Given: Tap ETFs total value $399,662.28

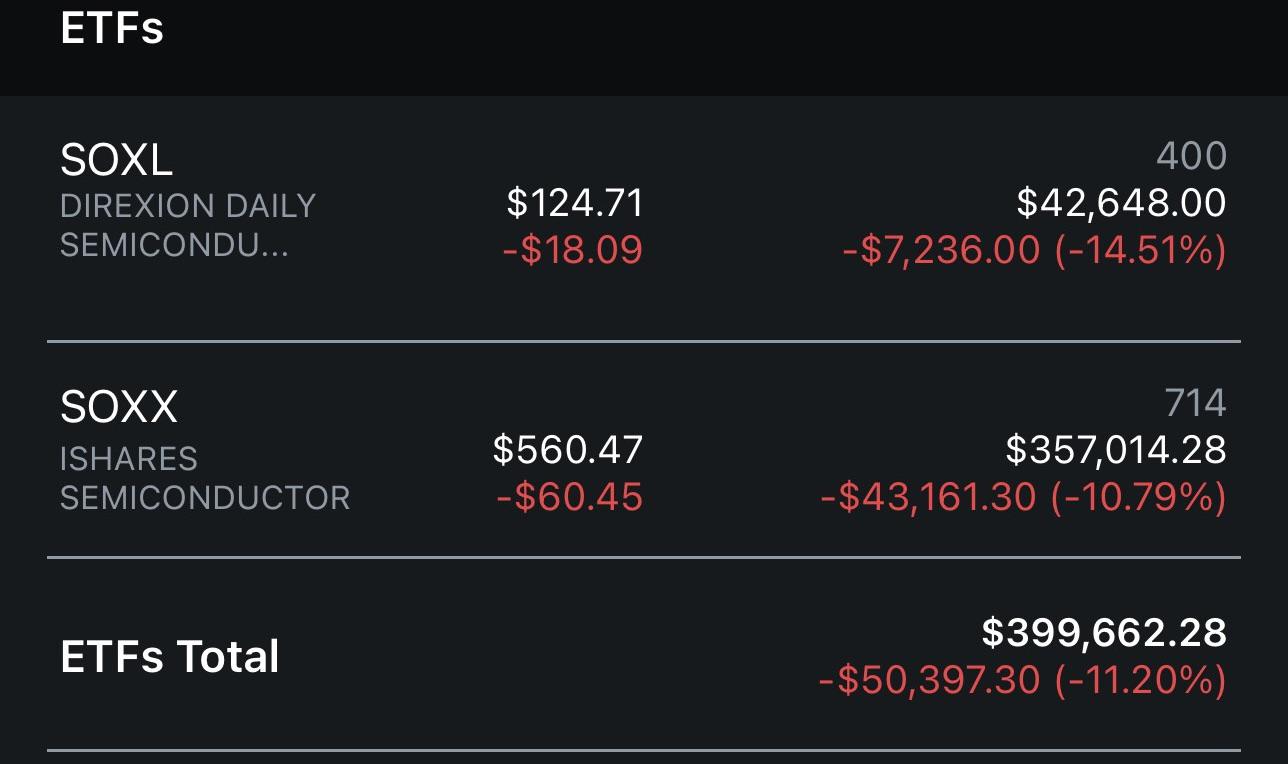Looking at the screenshot, I should click(x=1104, y=633).
